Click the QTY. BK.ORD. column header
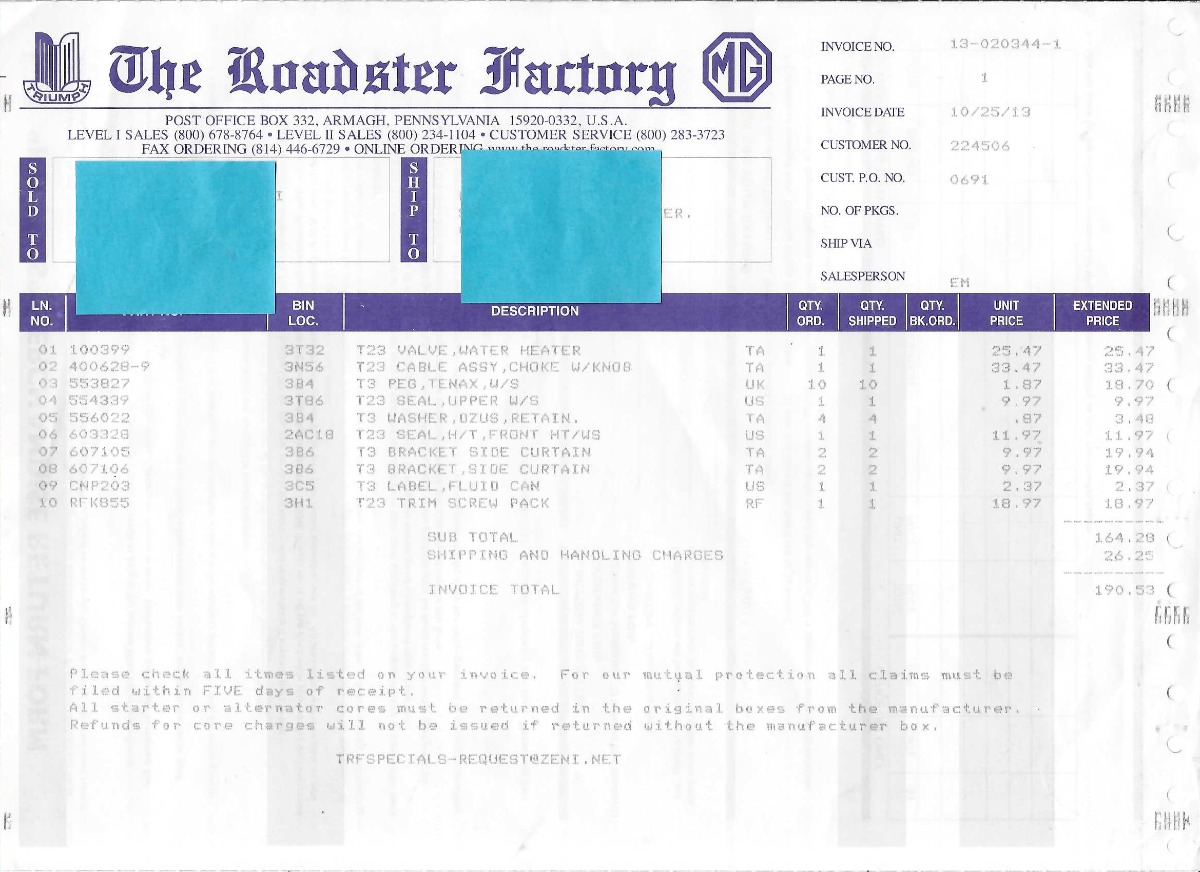The width and height of the screenshot is (1200, 872). (x=932, y=313)
